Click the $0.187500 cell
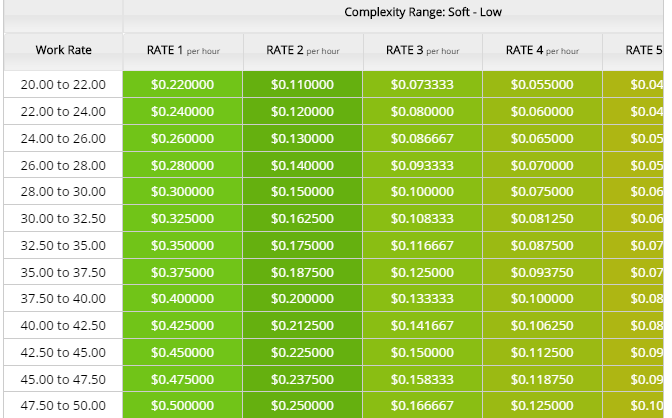The width and height of the screenshot is (672, 418). click(303, 272)
